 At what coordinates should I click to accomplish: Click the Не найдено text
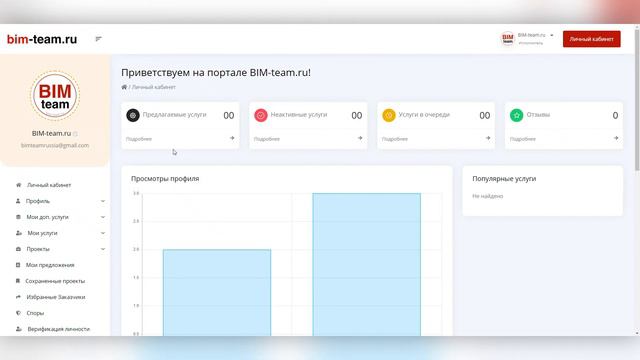[487, 196]
